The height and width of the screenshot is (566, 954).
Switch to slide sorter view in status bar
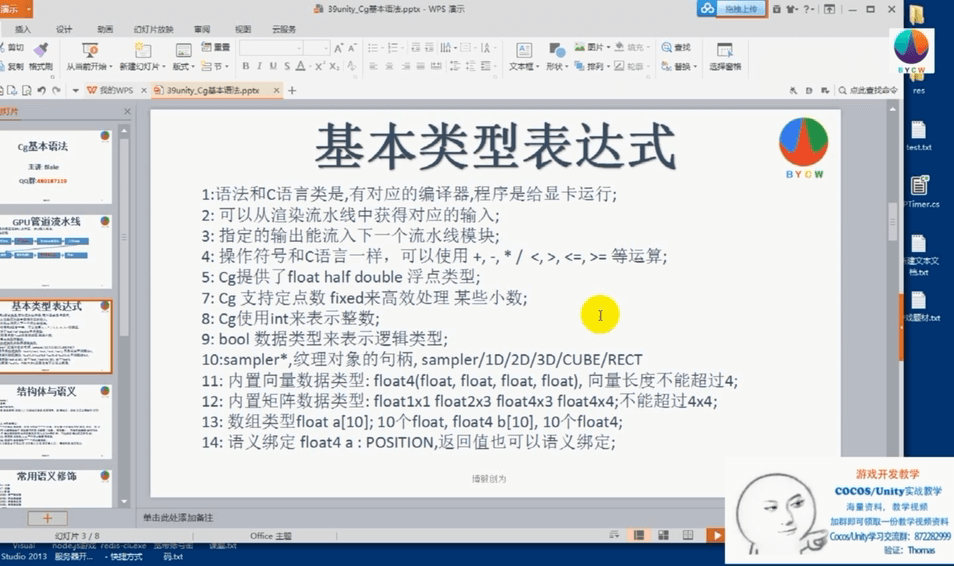663,535
